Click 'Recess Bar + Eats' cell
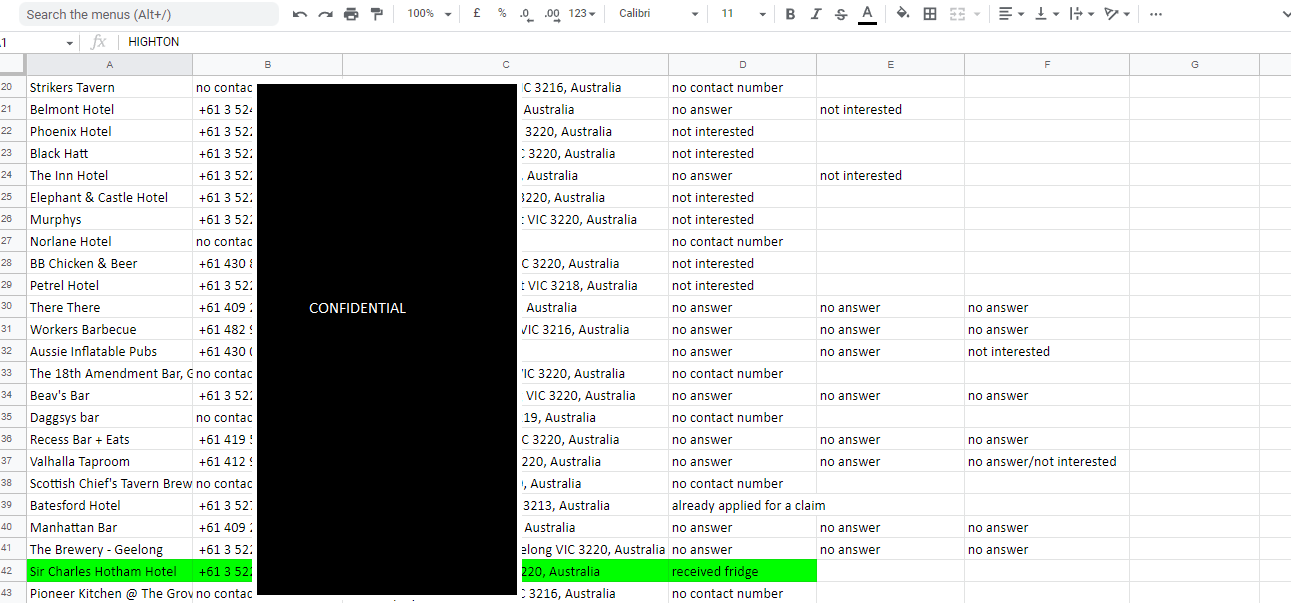Screen dimensions: 1291x603 pos(110,439)
